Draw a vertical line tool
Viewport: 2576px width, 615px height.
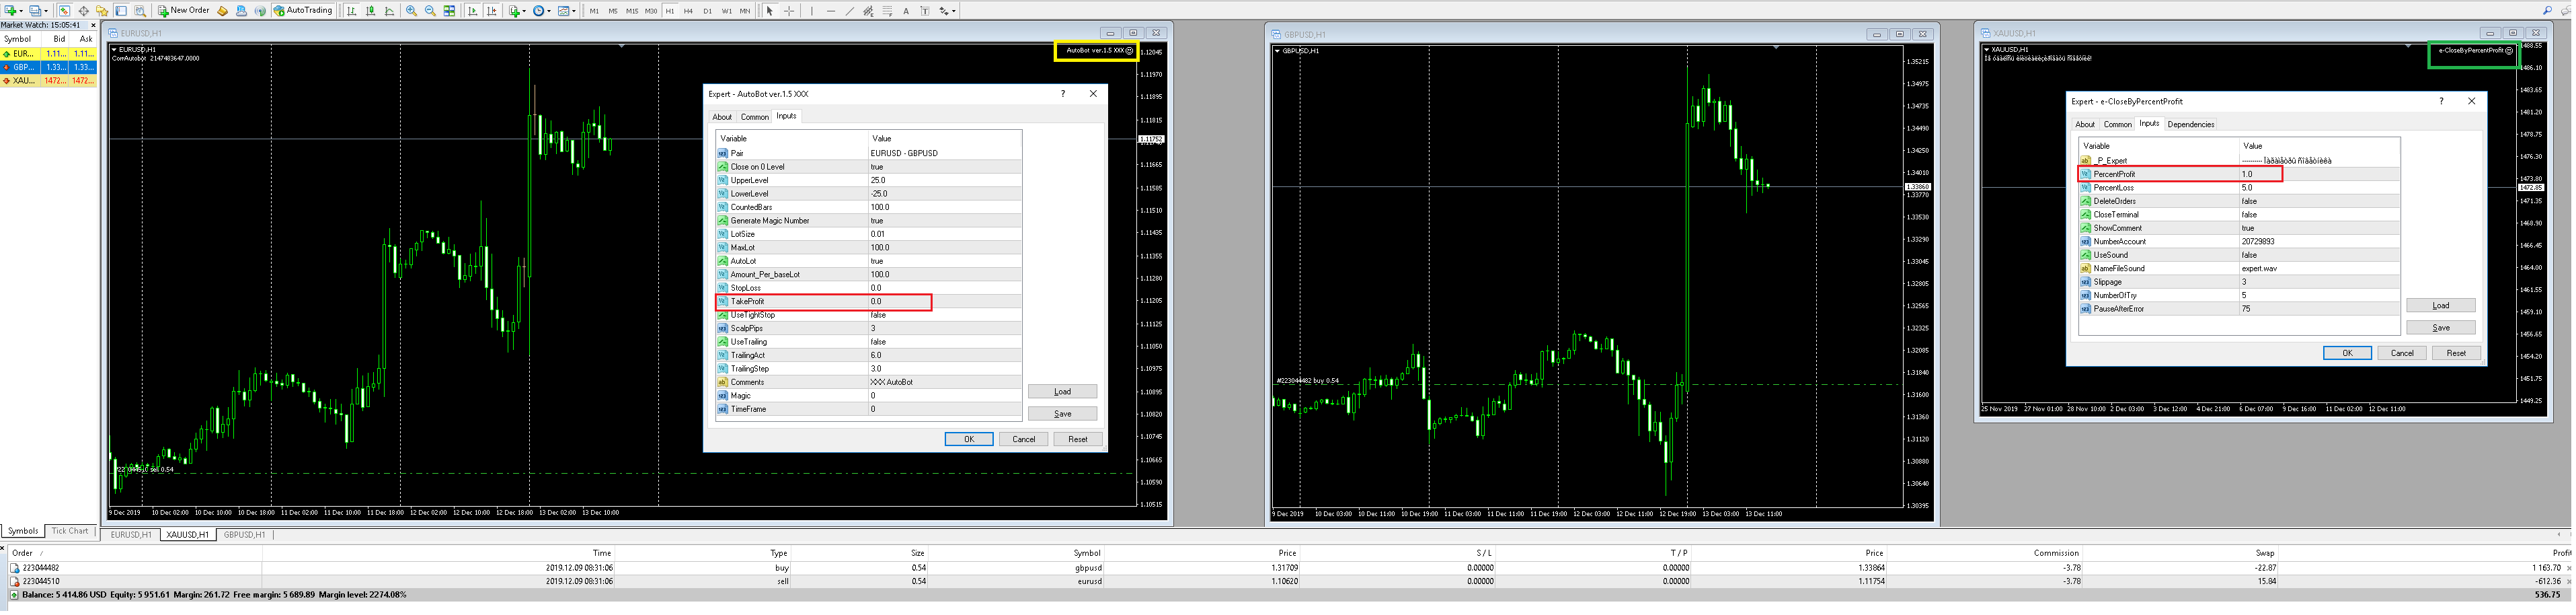(812, 11)
